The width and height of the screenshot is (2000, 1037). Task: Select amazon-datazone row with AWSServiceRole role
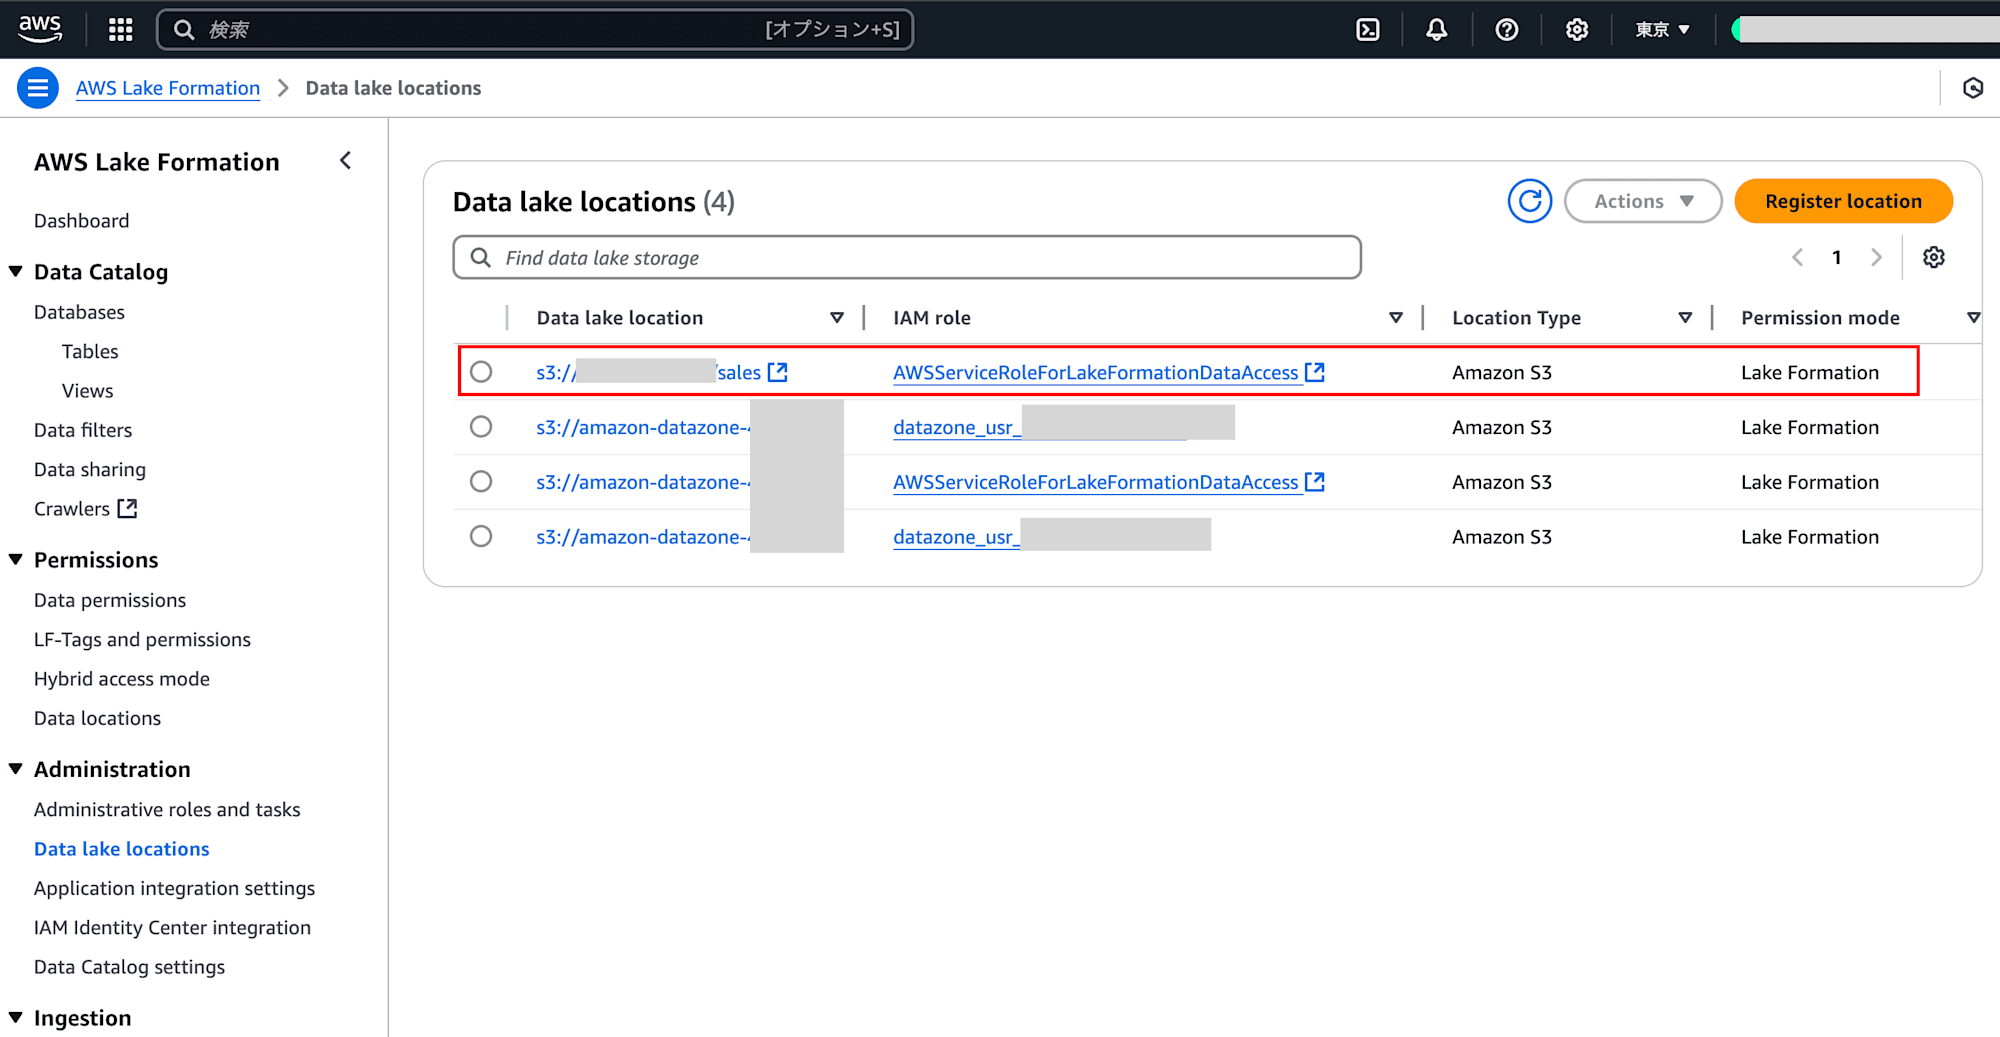point(481,482)
